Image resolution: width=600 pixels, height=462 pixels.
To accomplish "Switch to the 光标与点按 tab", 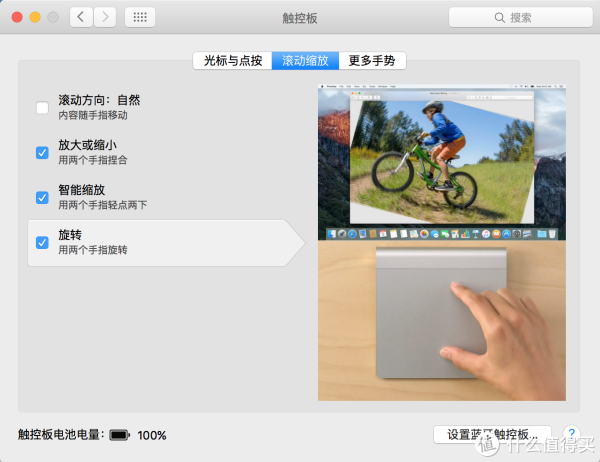I will (x=233, y=60).
